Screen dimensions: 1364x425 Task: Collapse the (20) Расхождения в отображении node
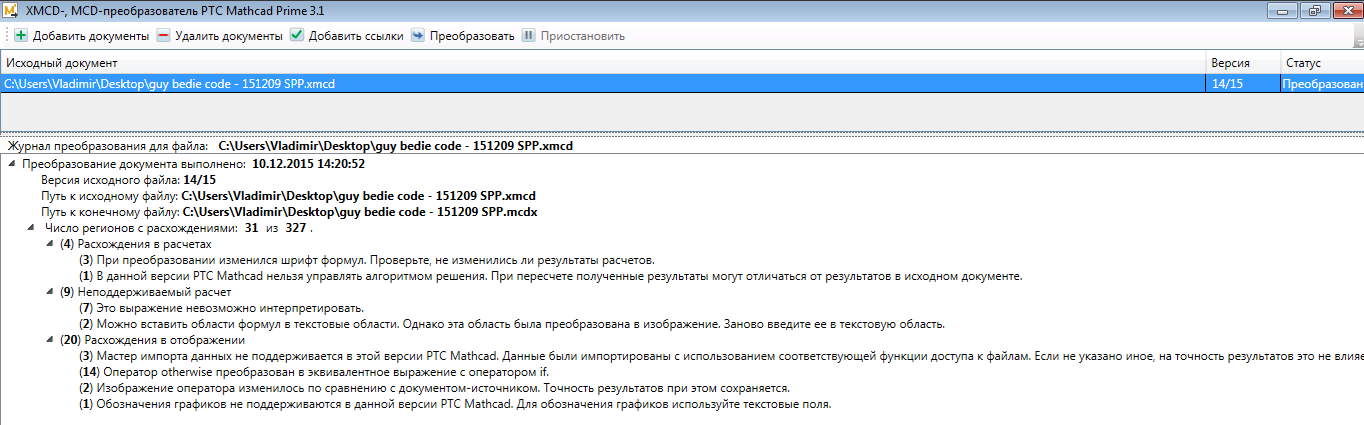pos(50,340)
